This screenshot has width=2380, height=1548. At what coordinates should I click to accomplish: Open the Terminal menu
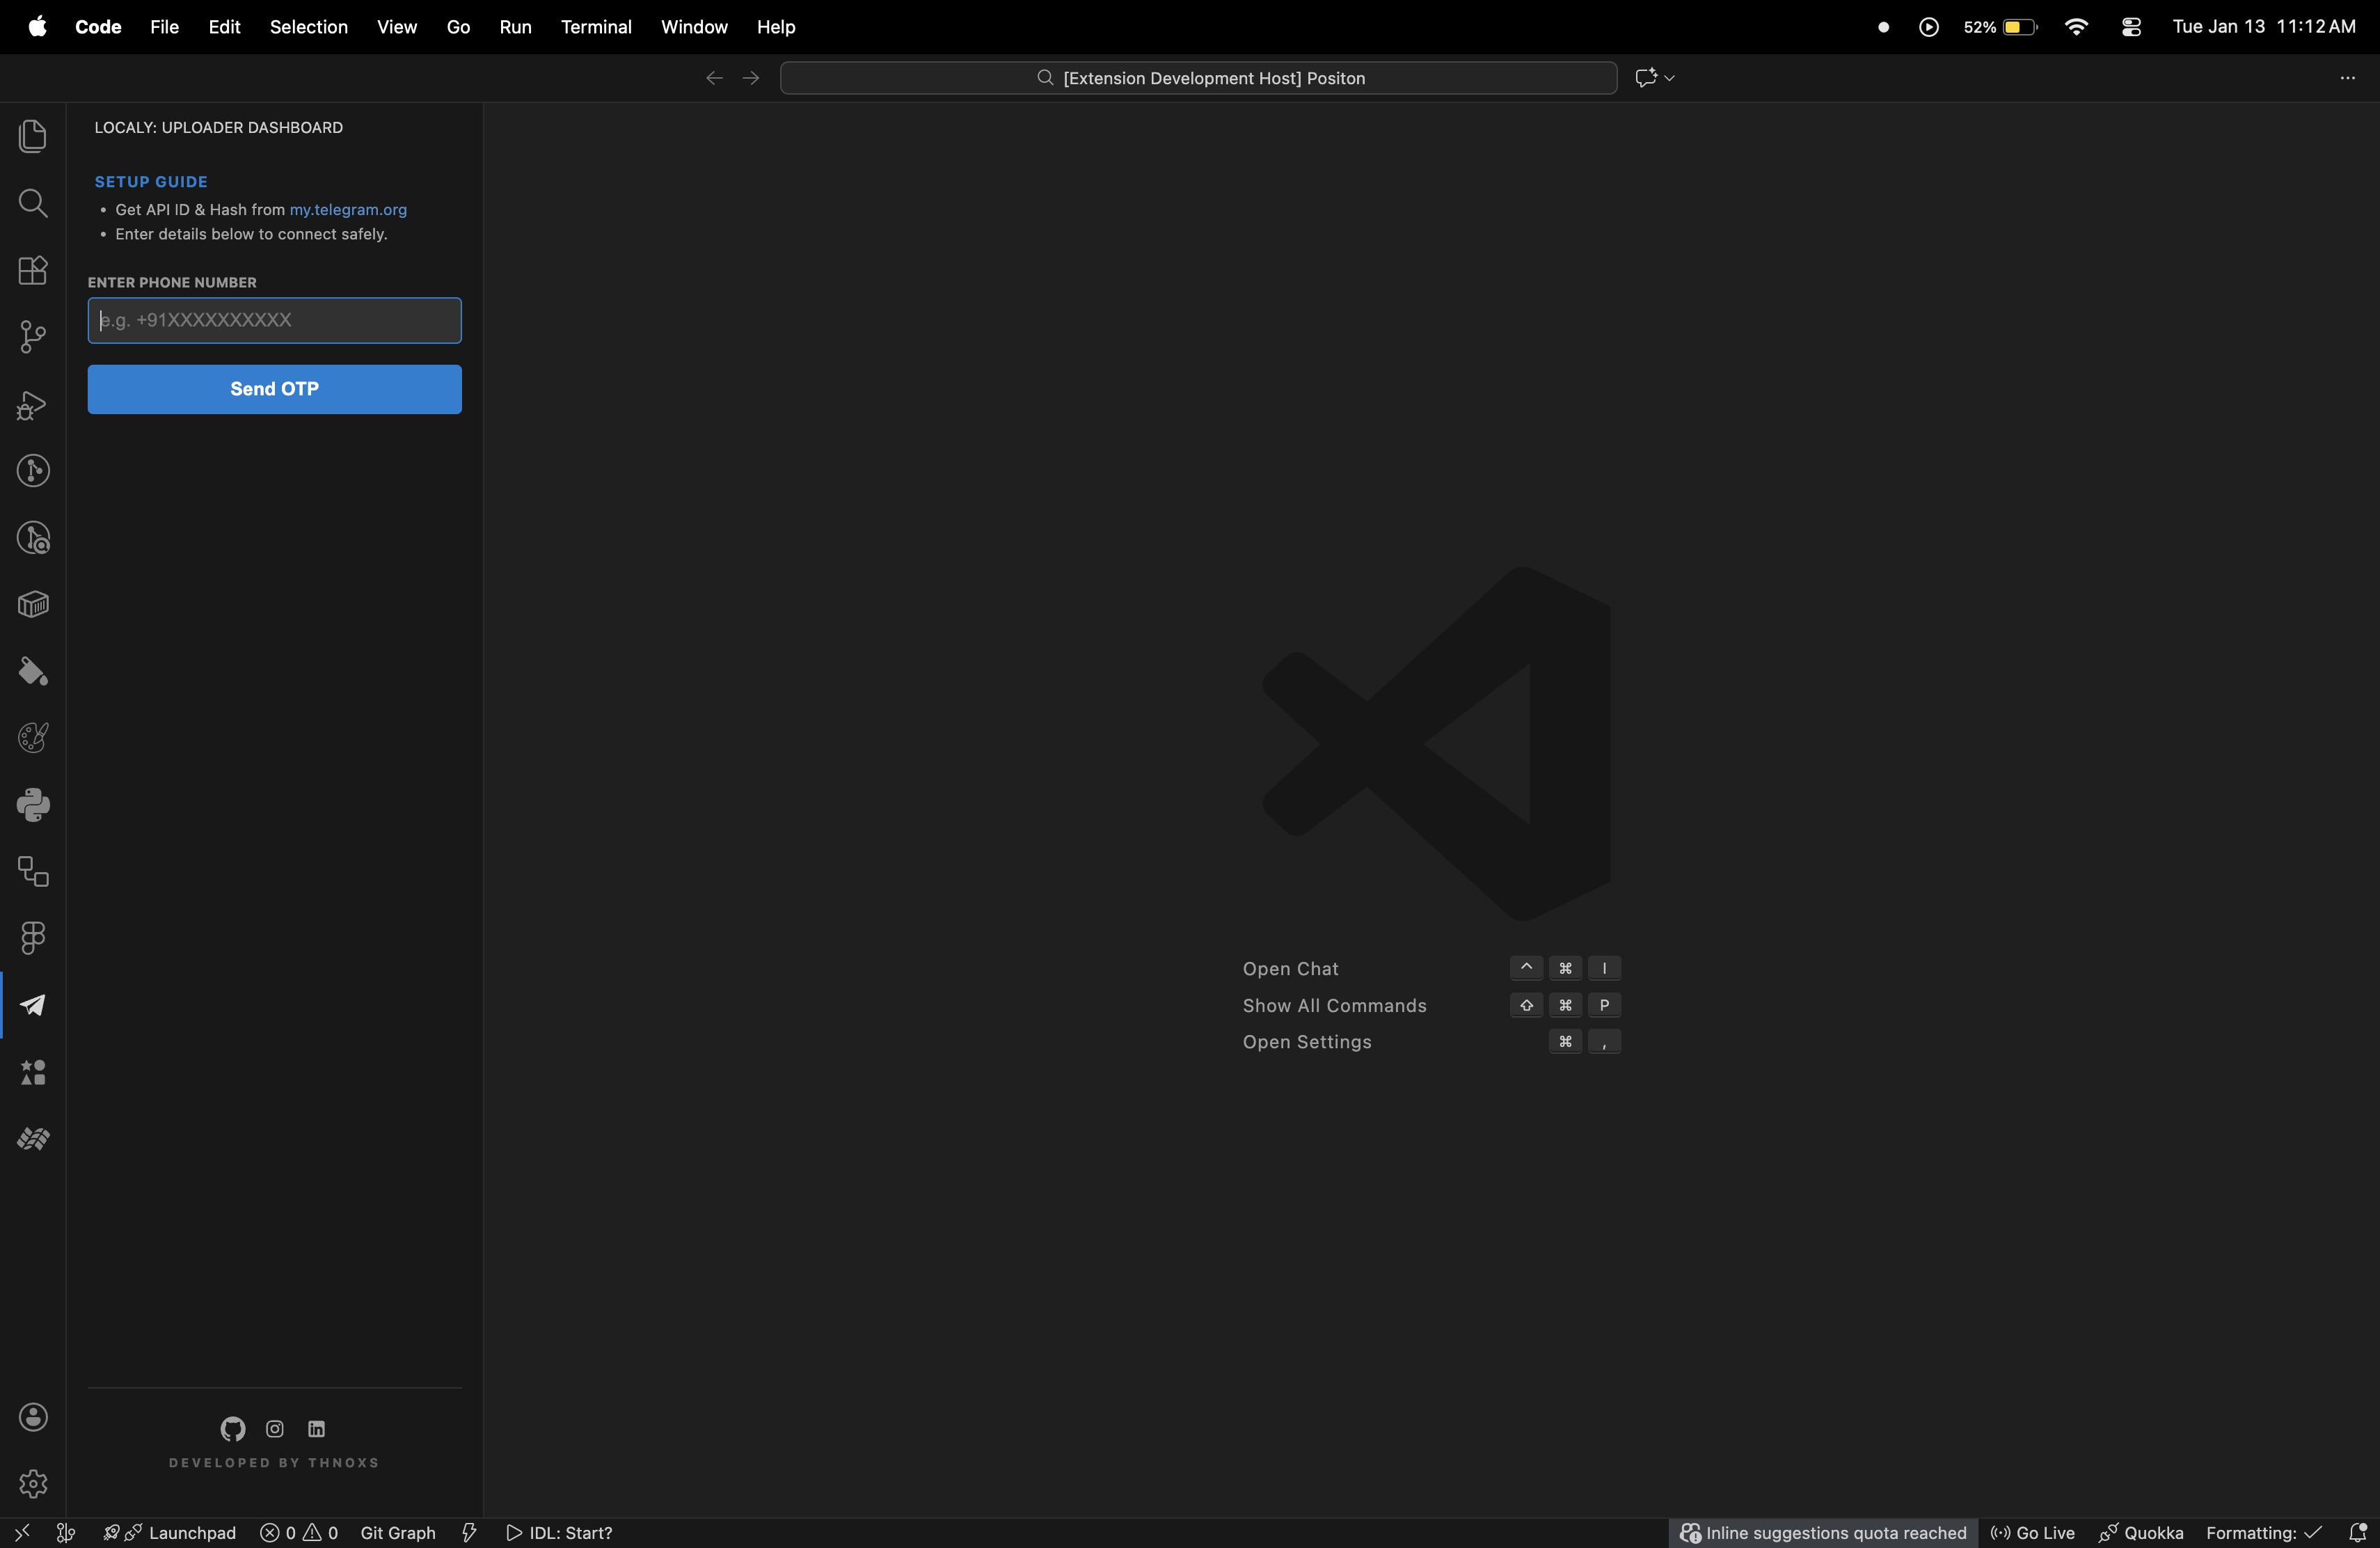point(596,27)
